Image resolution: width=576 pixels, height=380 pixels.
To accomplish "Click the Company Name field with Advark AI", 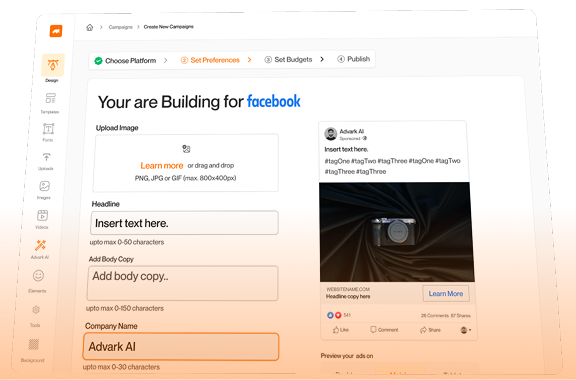I will pos(181,347).
